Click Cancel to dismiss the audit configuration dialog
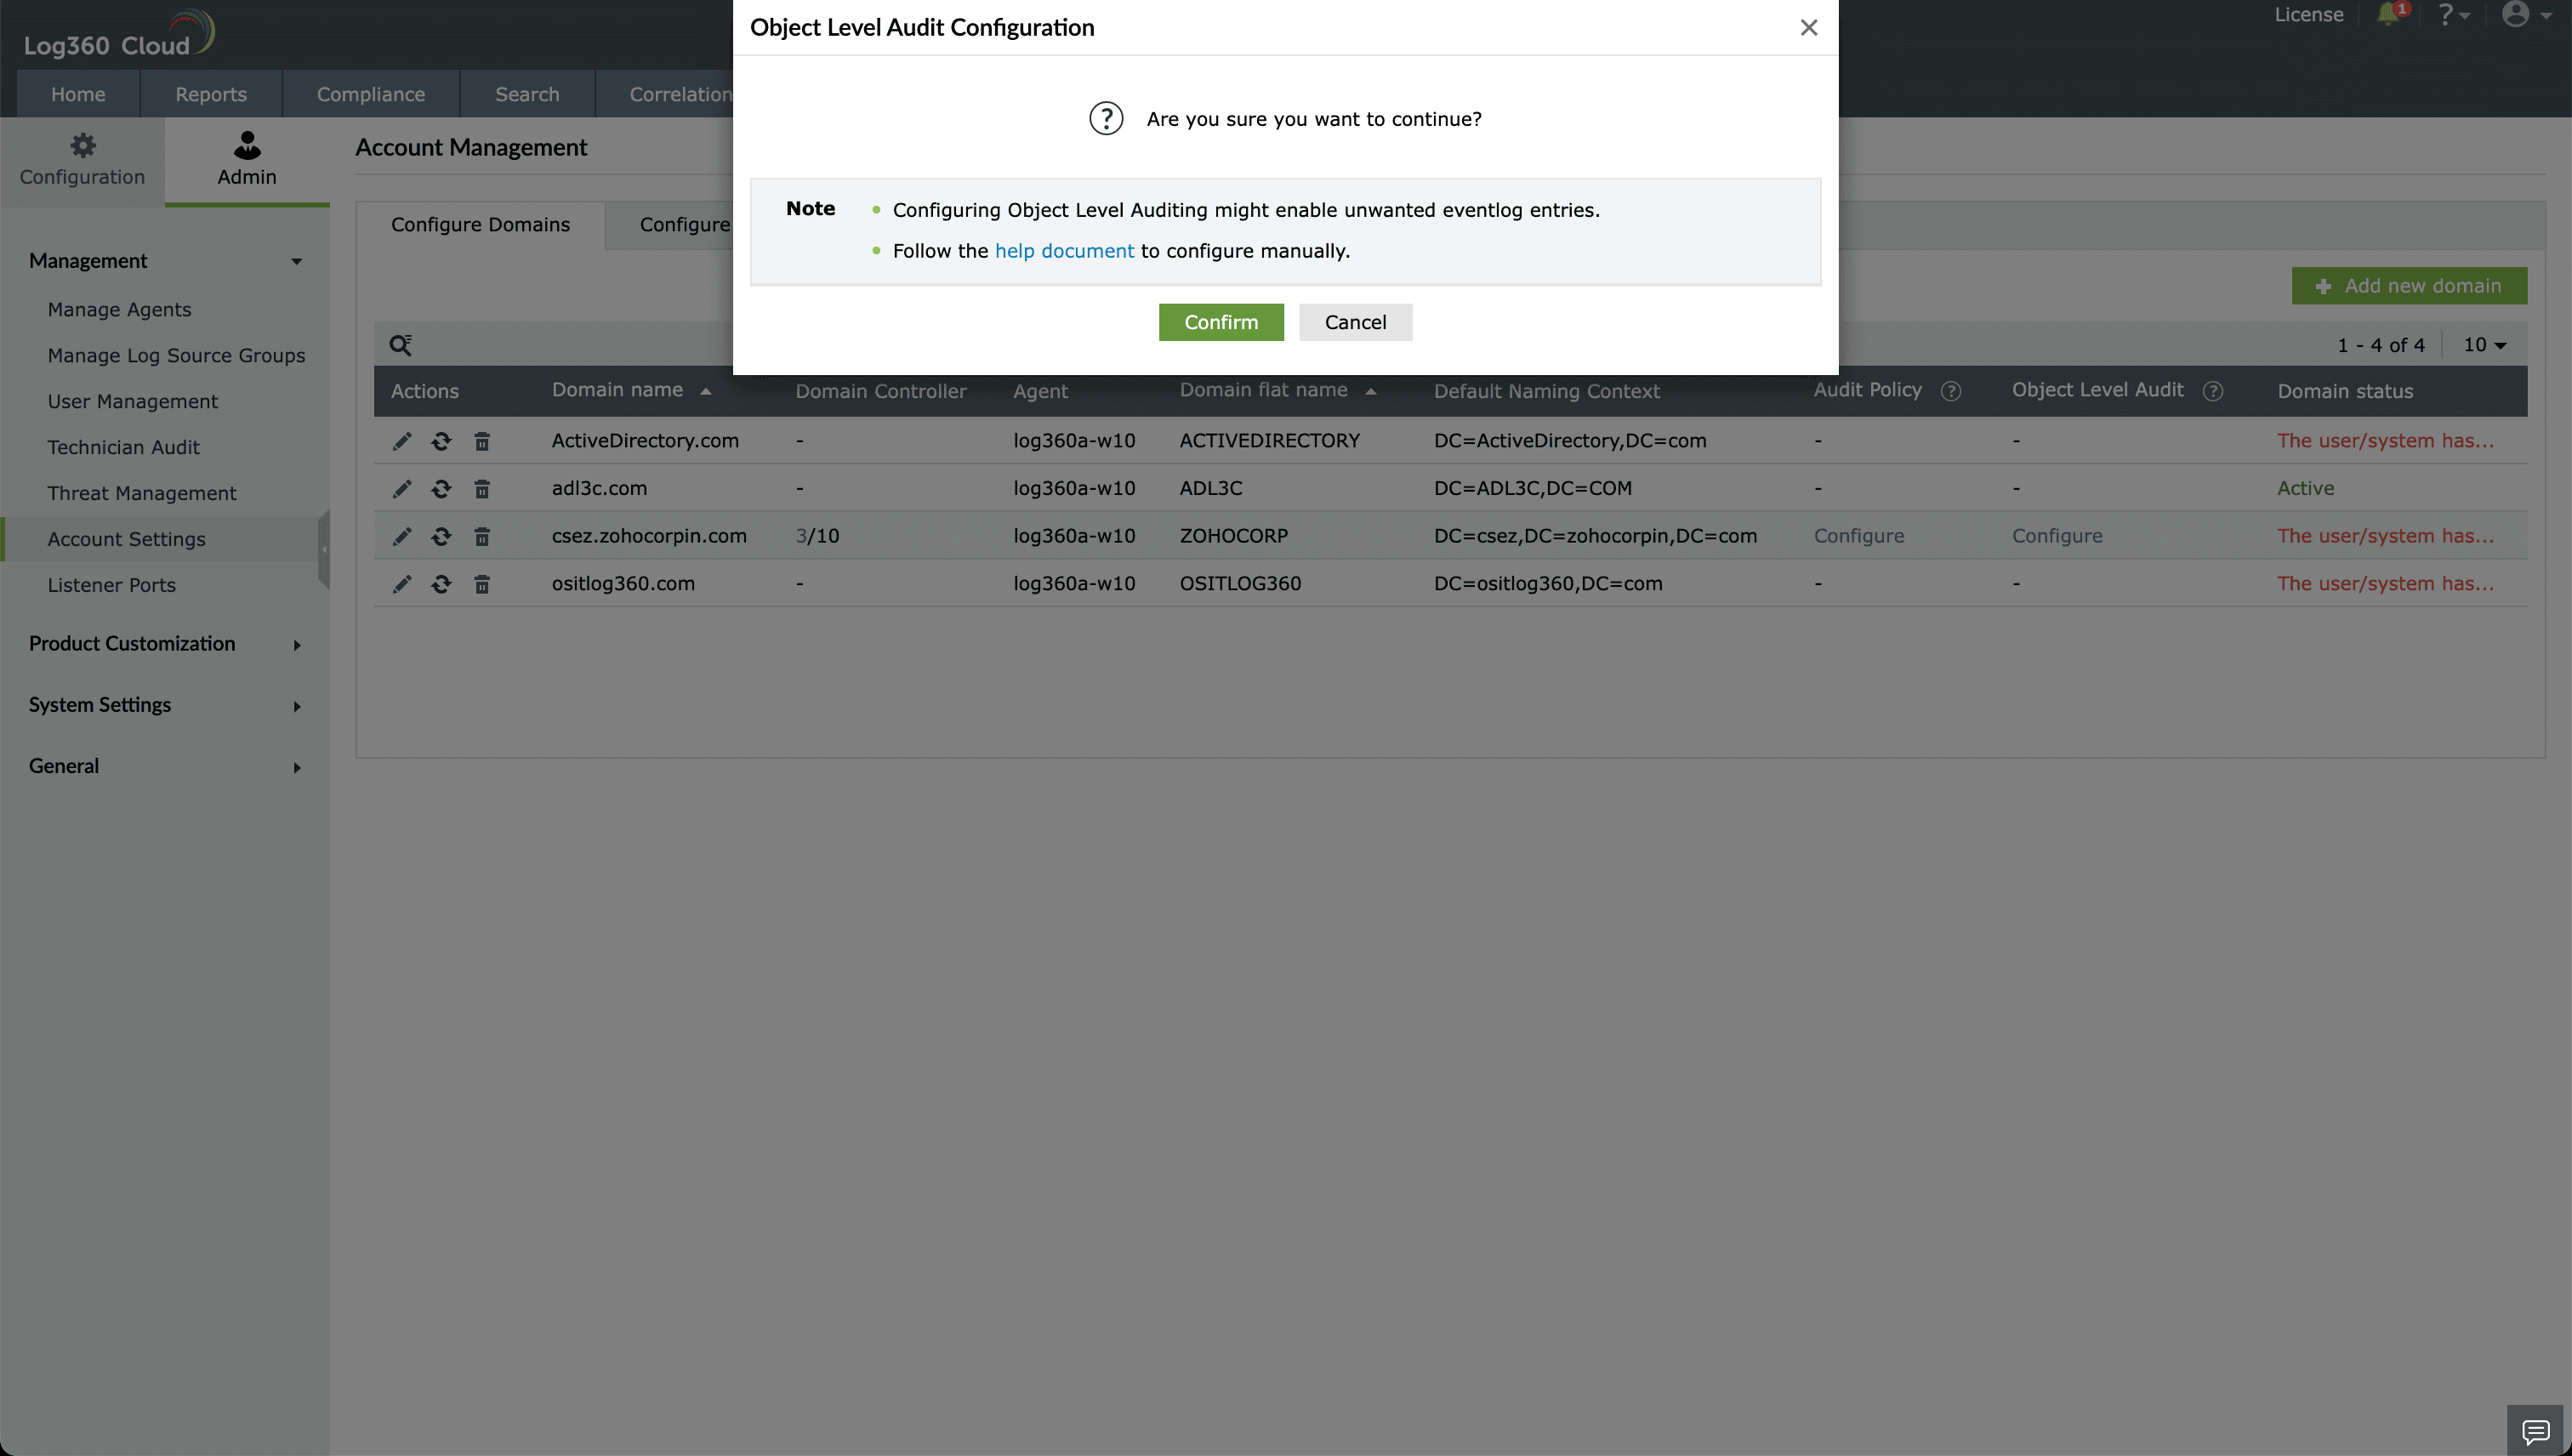Image resolution: width=2572 pixels, height=1456 pixels. [1355, 321]
